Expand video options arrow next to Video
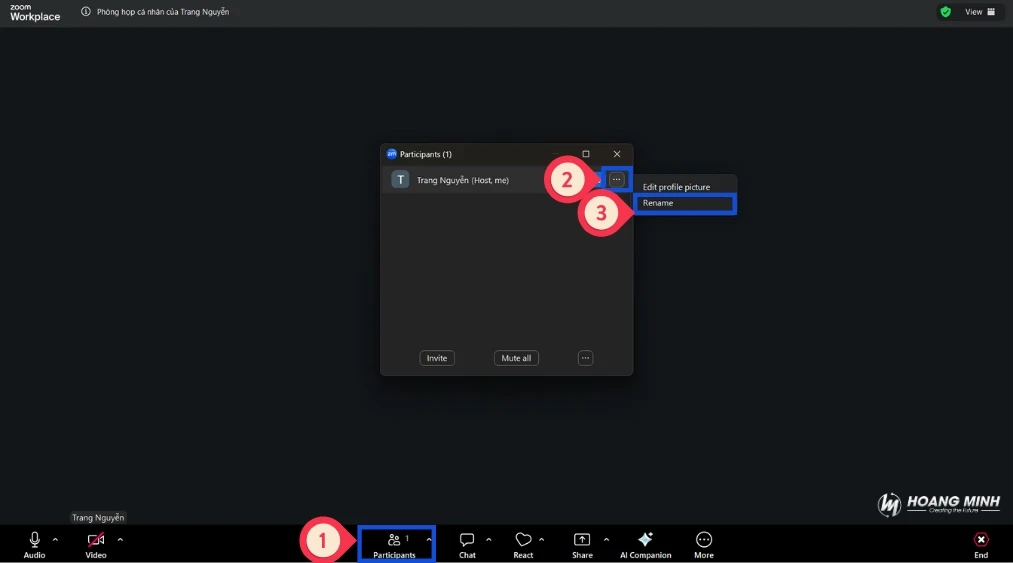Viewport: 1013px width, 563px height. tap(120, 540)
